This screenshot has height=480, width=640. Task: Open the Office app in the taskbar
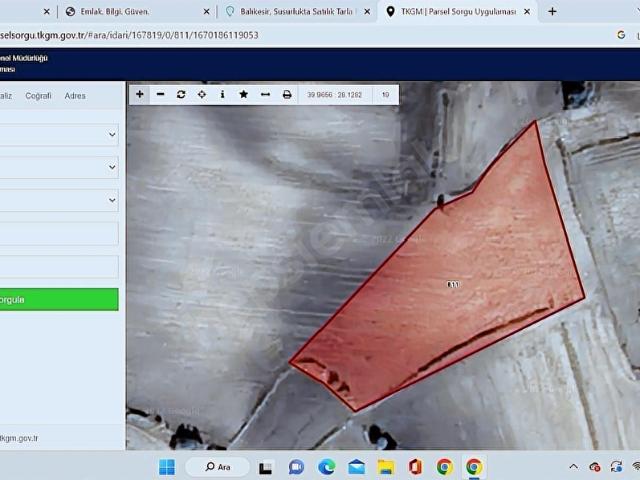[x=415, y=467]
